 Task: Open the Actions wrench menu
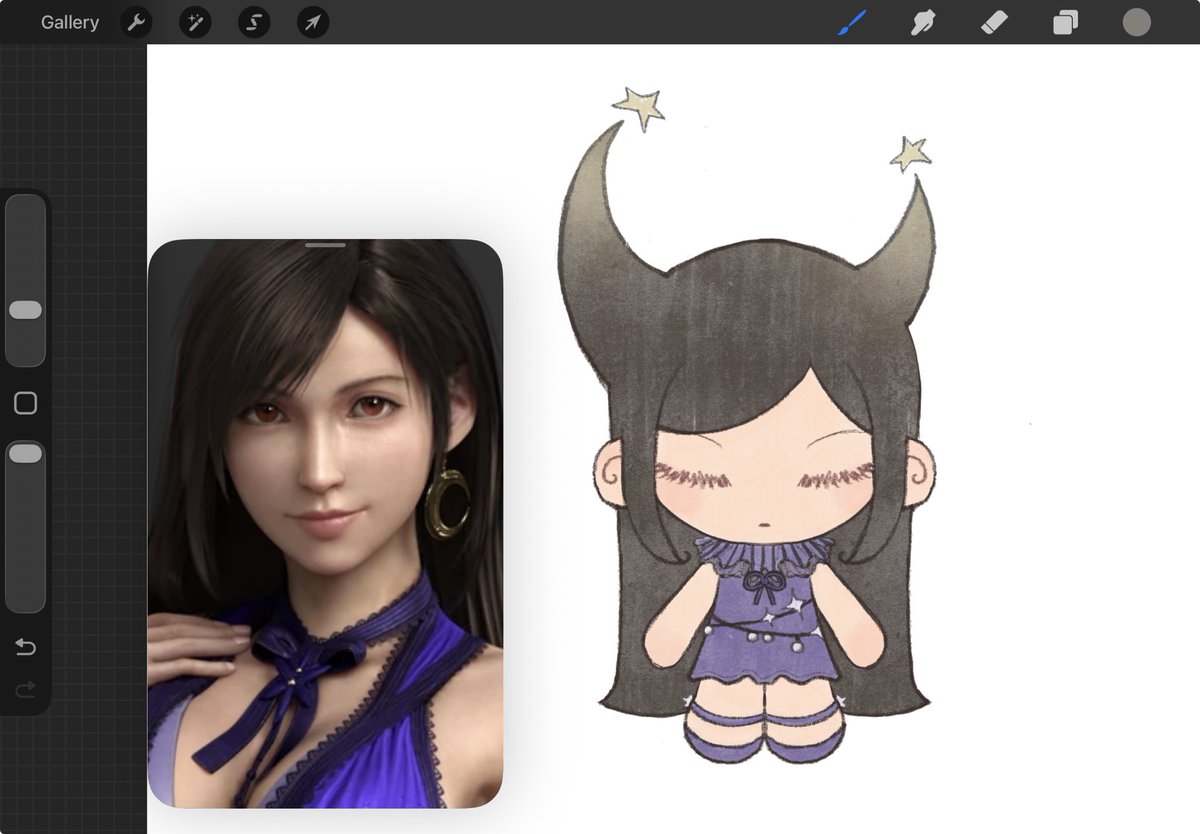point(136,22)
